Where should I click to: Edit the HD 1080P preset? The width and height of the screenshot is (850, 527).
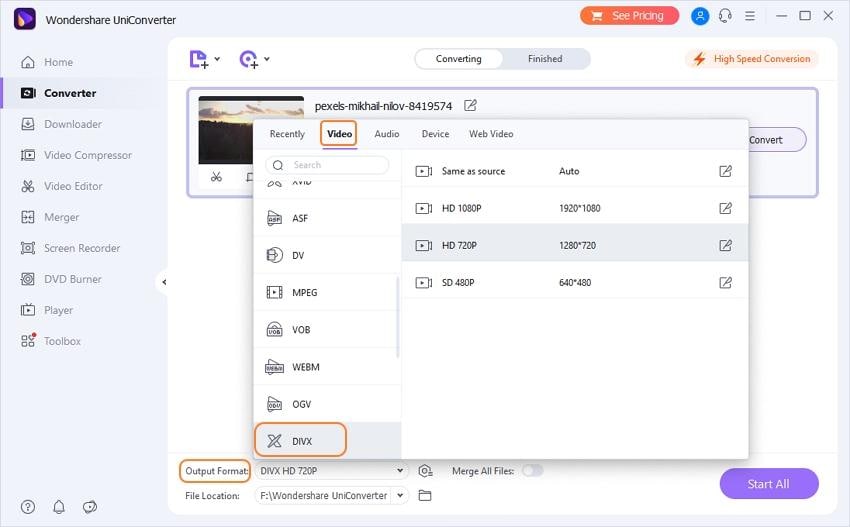pos(725,208)
